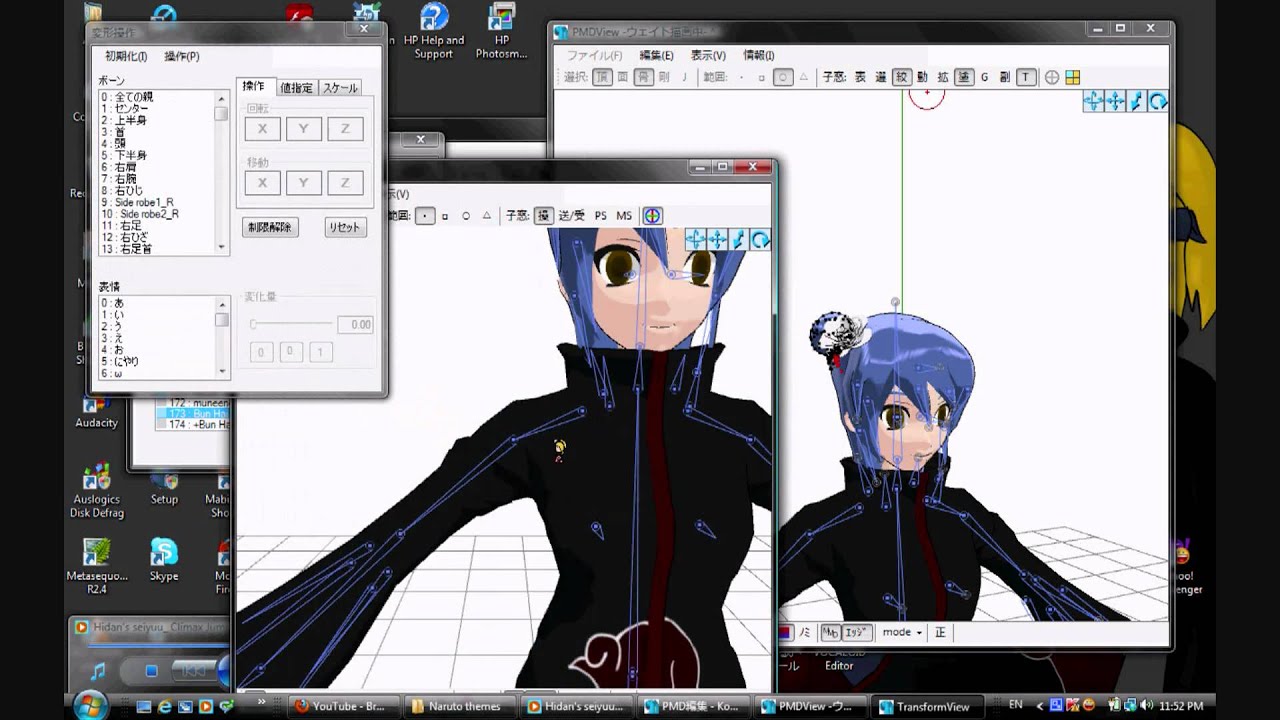The height and width of the screenshot is (720, 1280).
Task: Open the HP Help and Support desktop icon
Action: click(435, 30)
